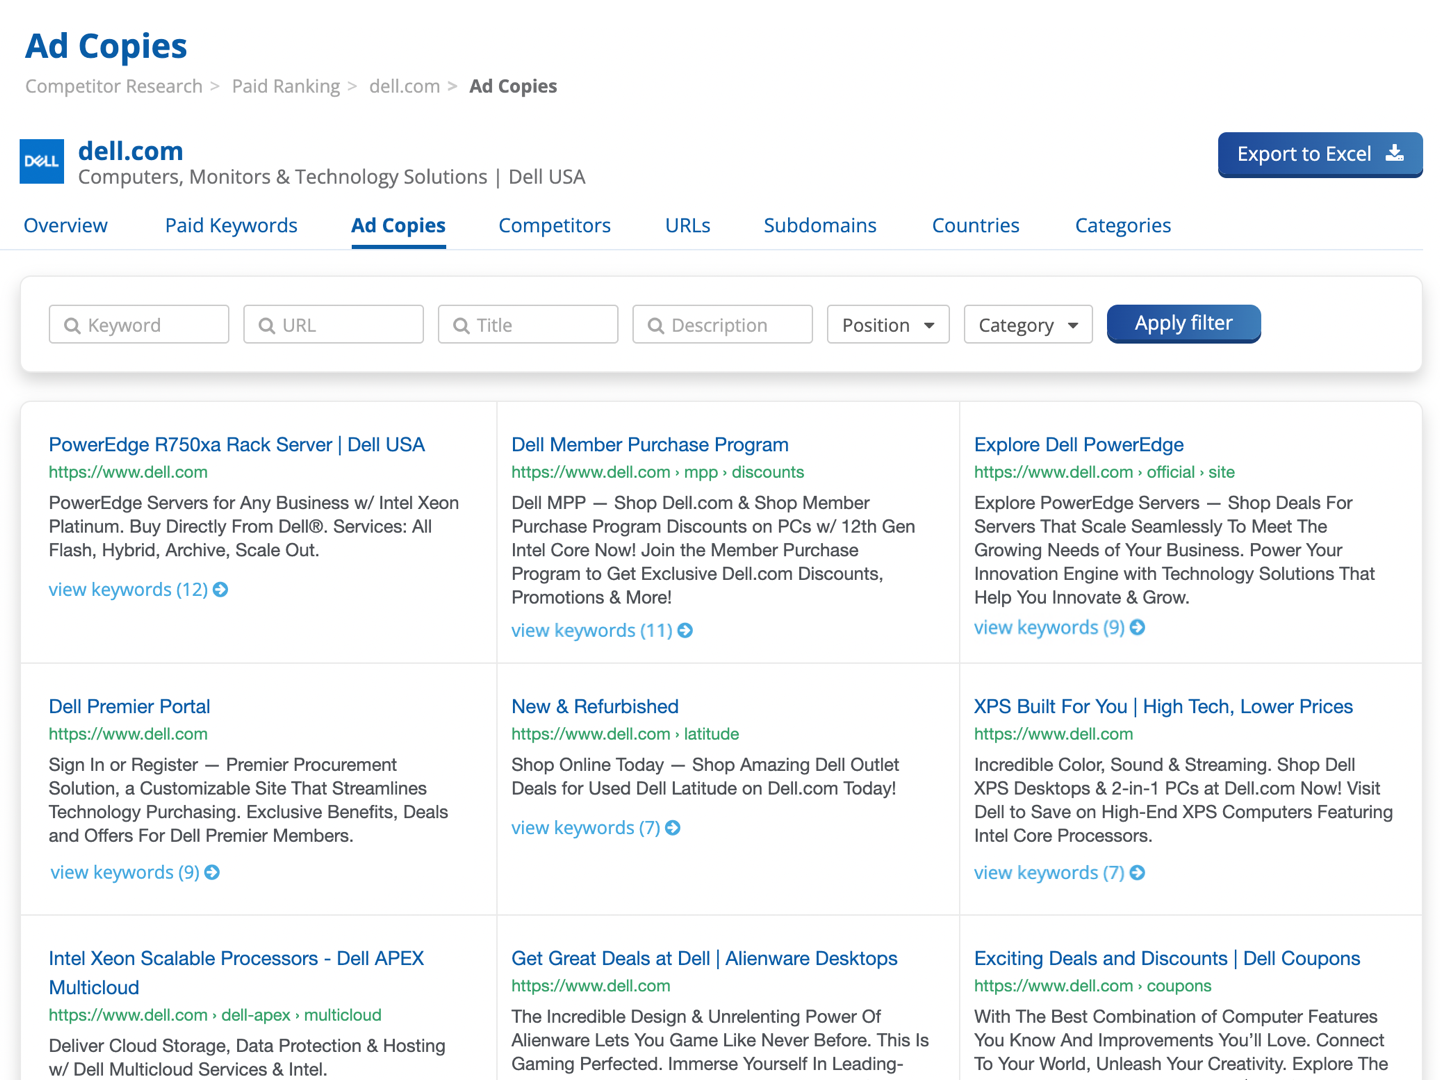Open Get Great Deals Alienware Desktops title
Viewport: 1440px width, 1080px height.
tap(705, 958)
